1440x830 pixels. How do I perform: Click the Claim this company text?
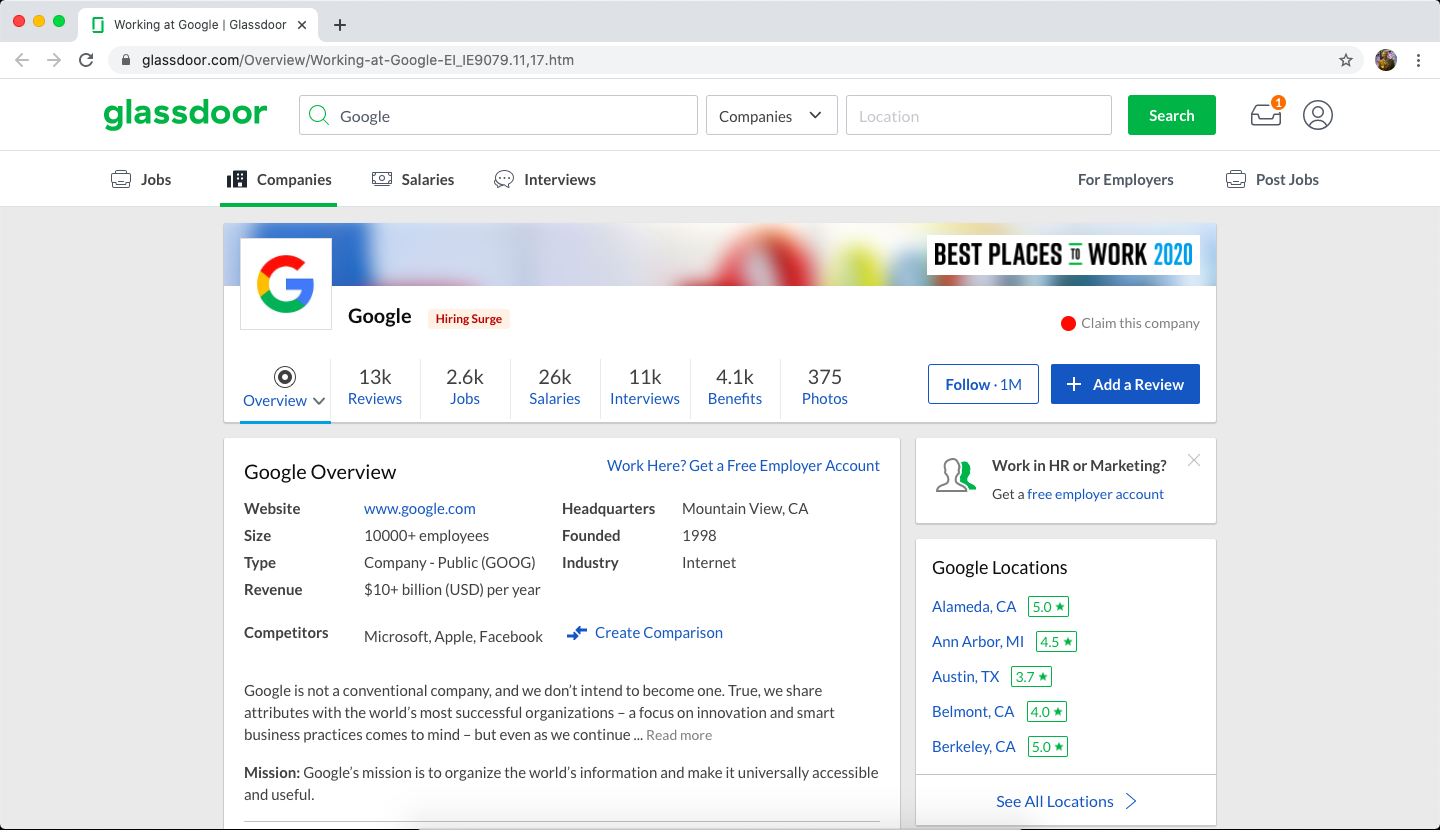pos(1140,323)
